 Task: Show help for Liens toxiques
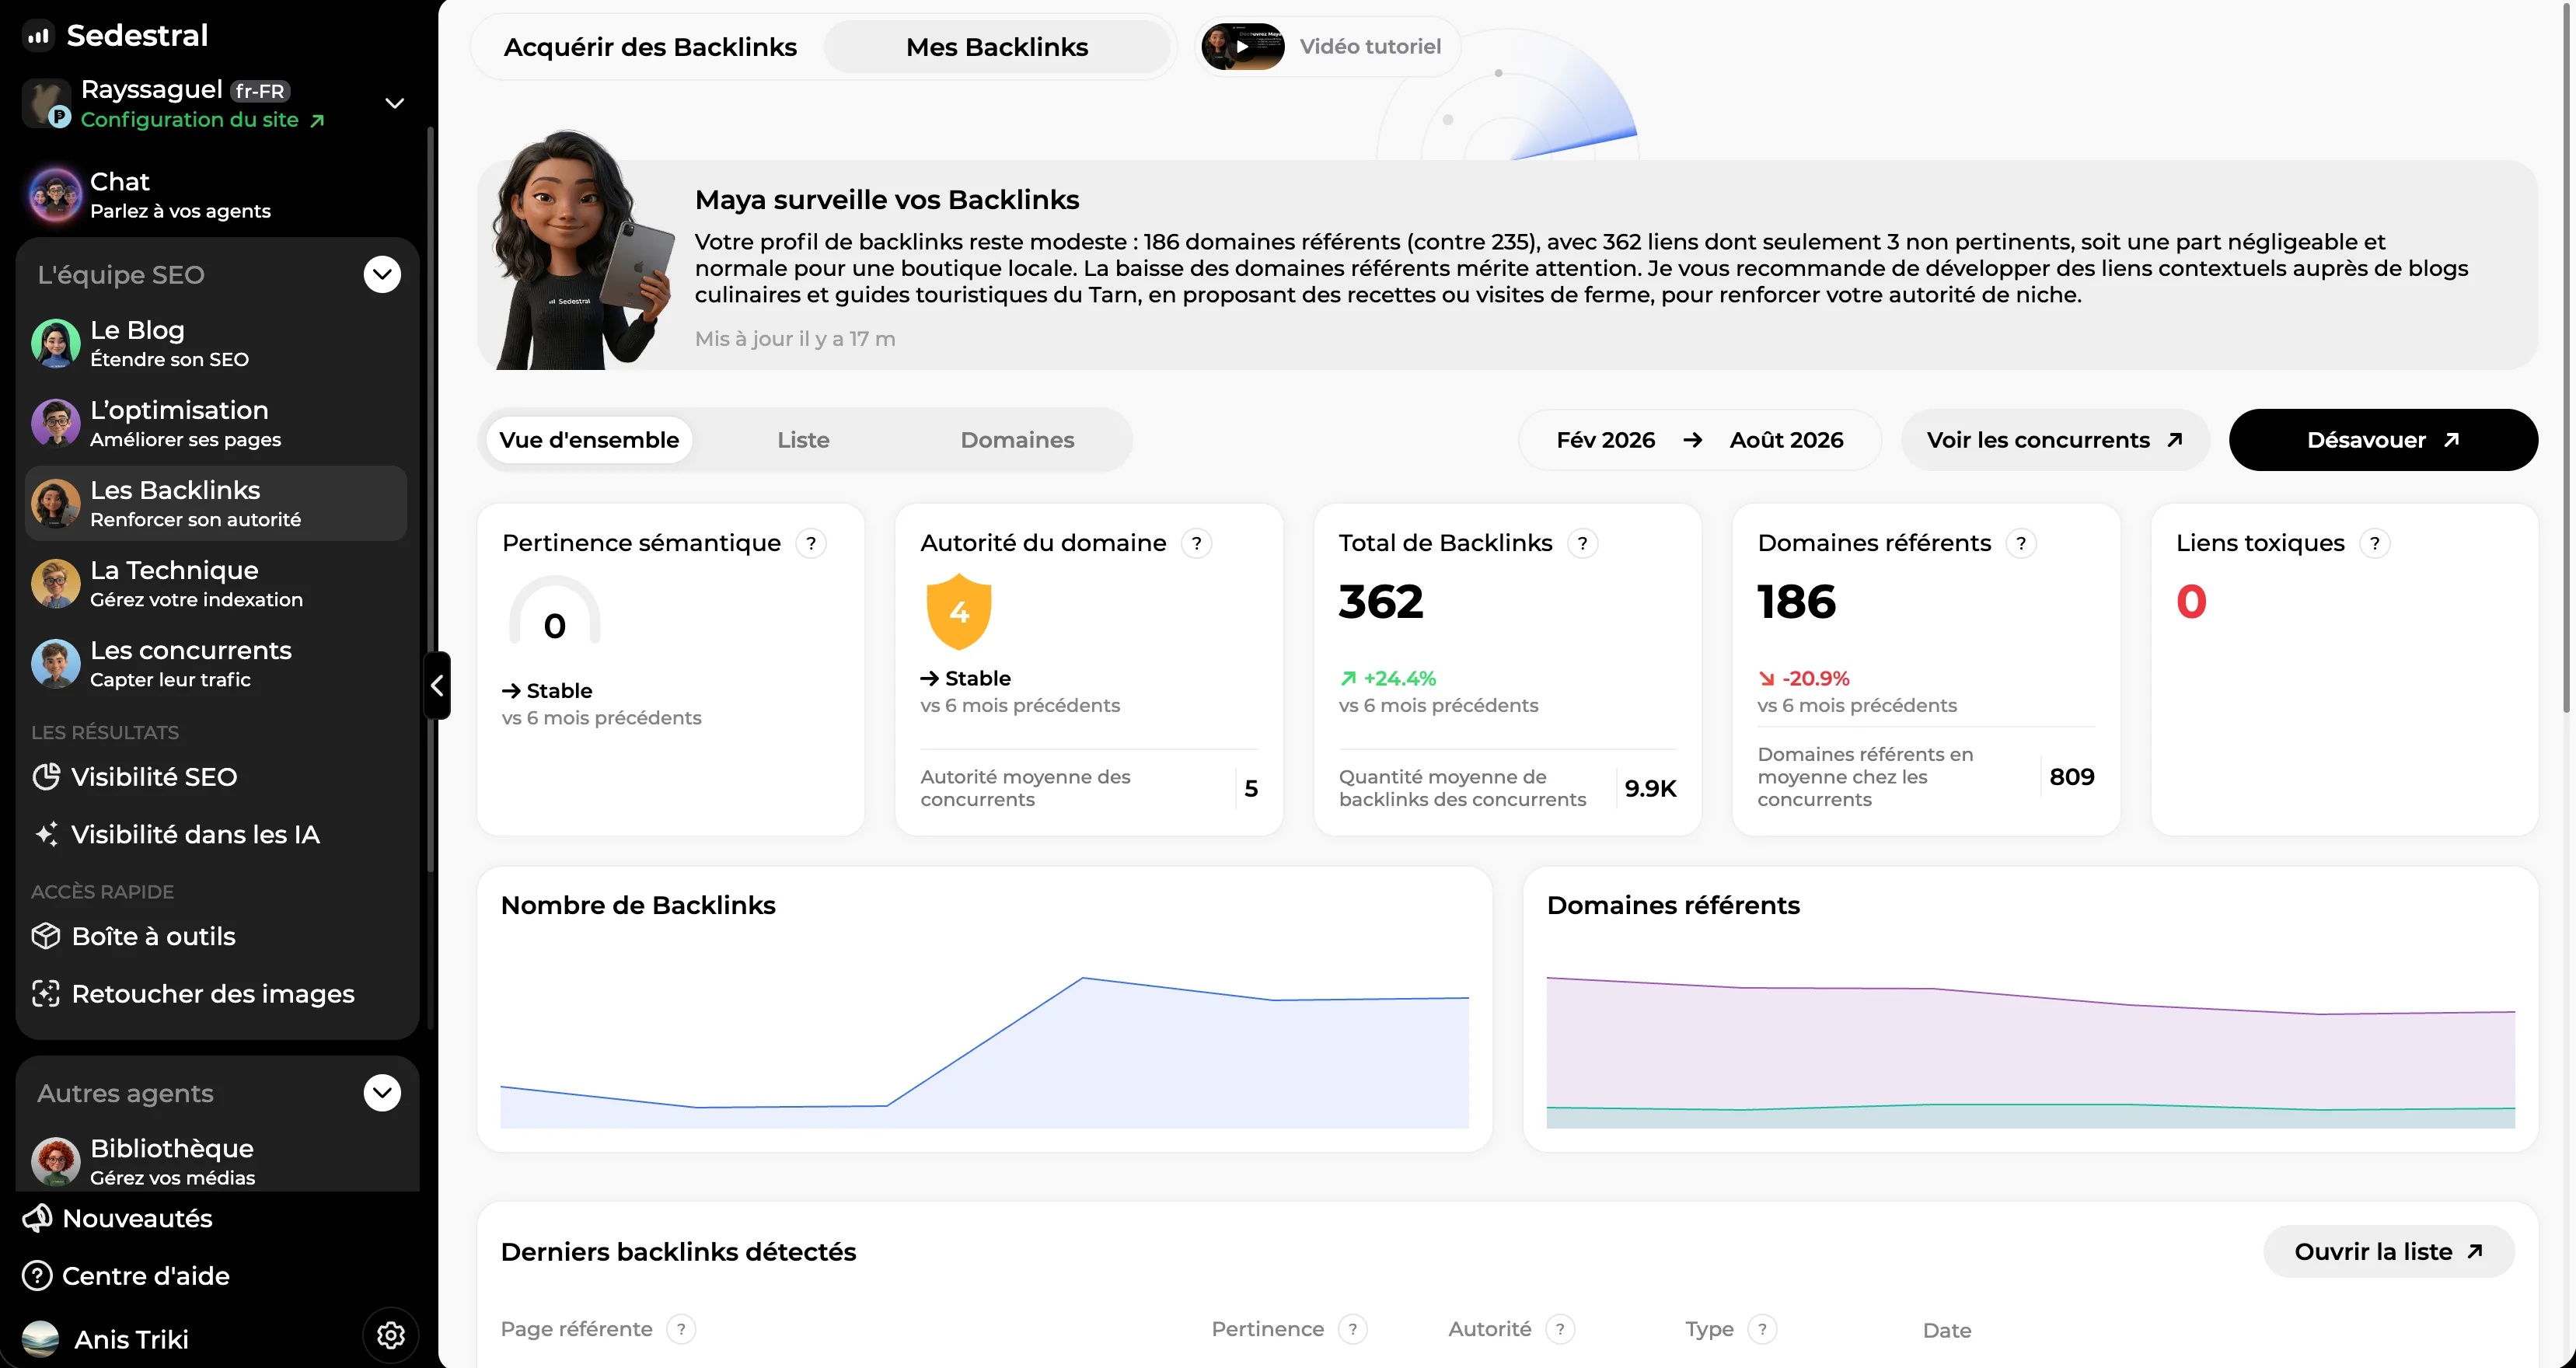click(x=2374, y=543)
